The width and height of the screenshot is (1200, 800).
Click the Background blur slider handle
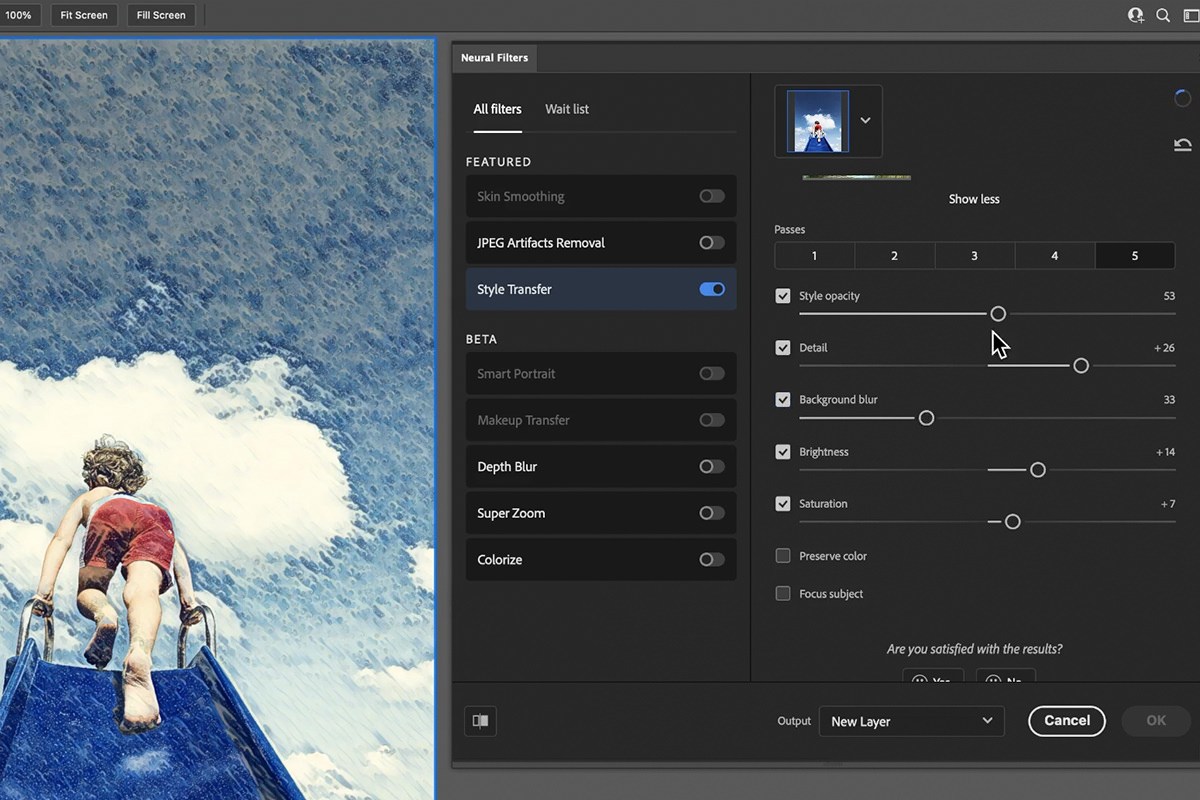[x=926, y=418]
